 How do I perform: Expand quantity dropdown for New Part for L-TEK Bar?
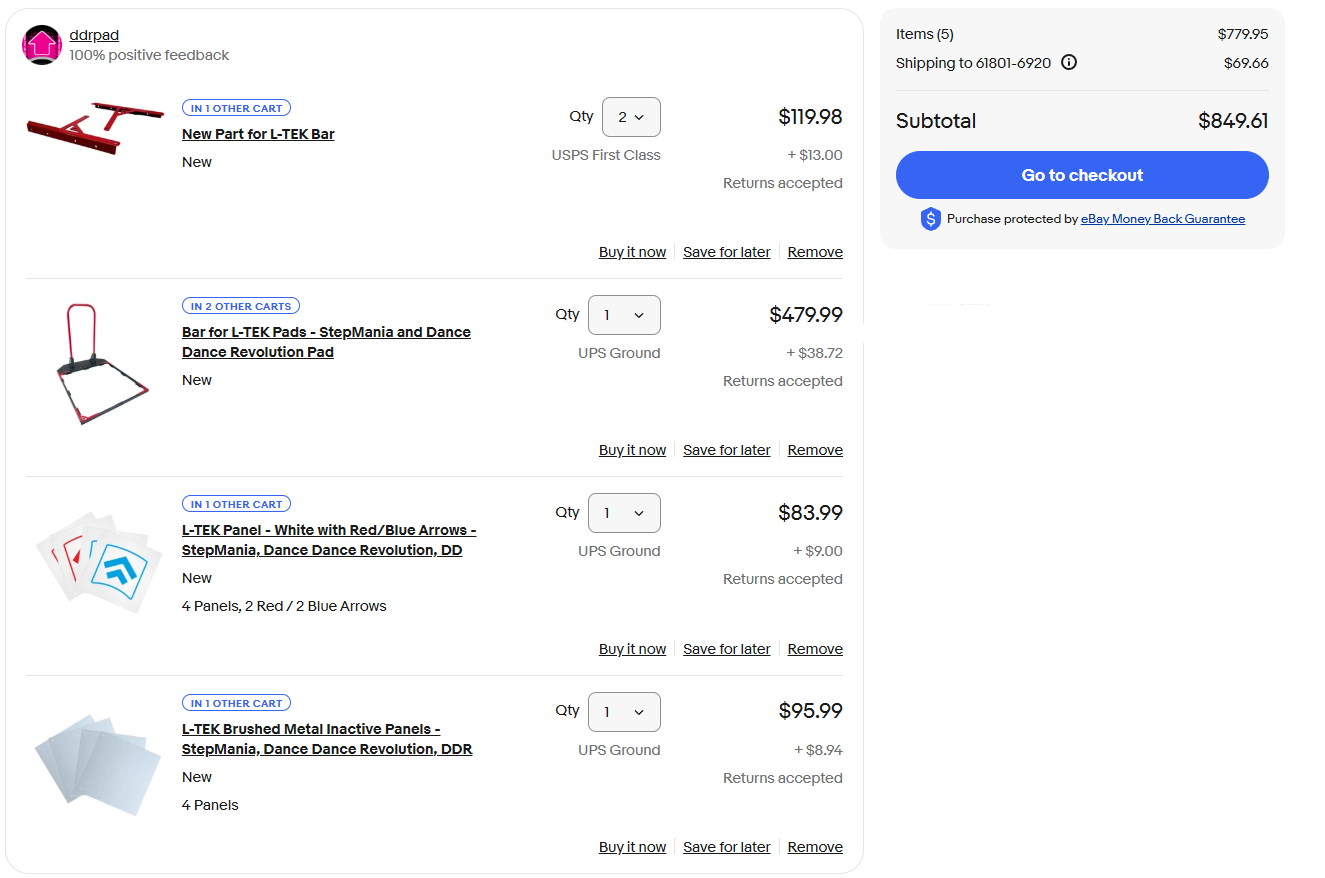pos(630,117)
